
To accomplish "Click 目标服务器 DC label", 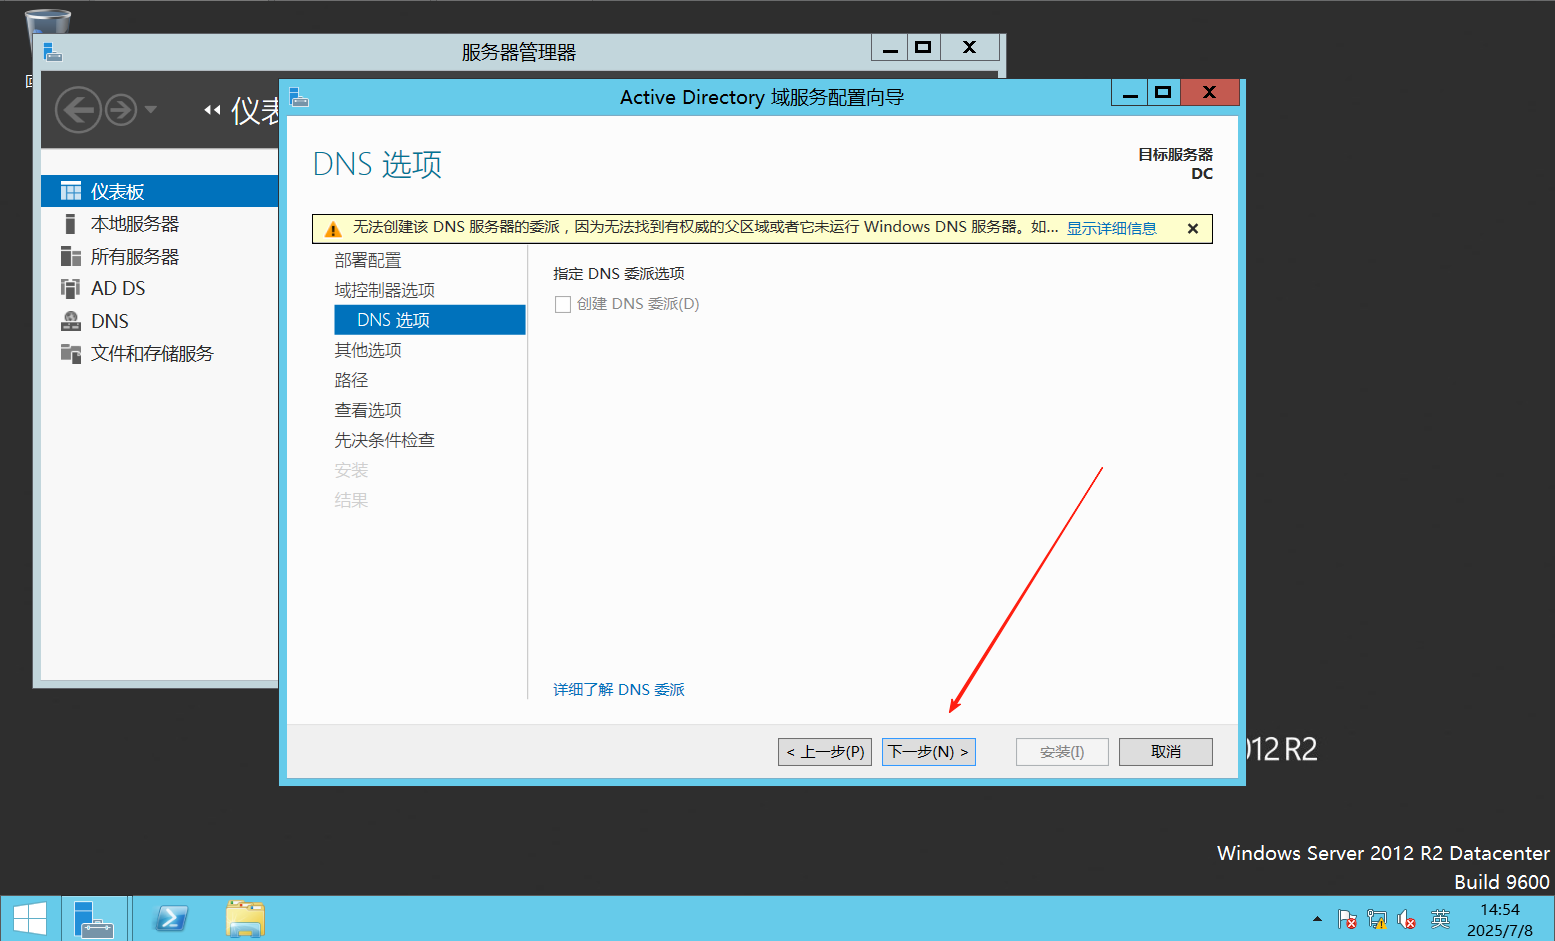I will point(1175,164).
